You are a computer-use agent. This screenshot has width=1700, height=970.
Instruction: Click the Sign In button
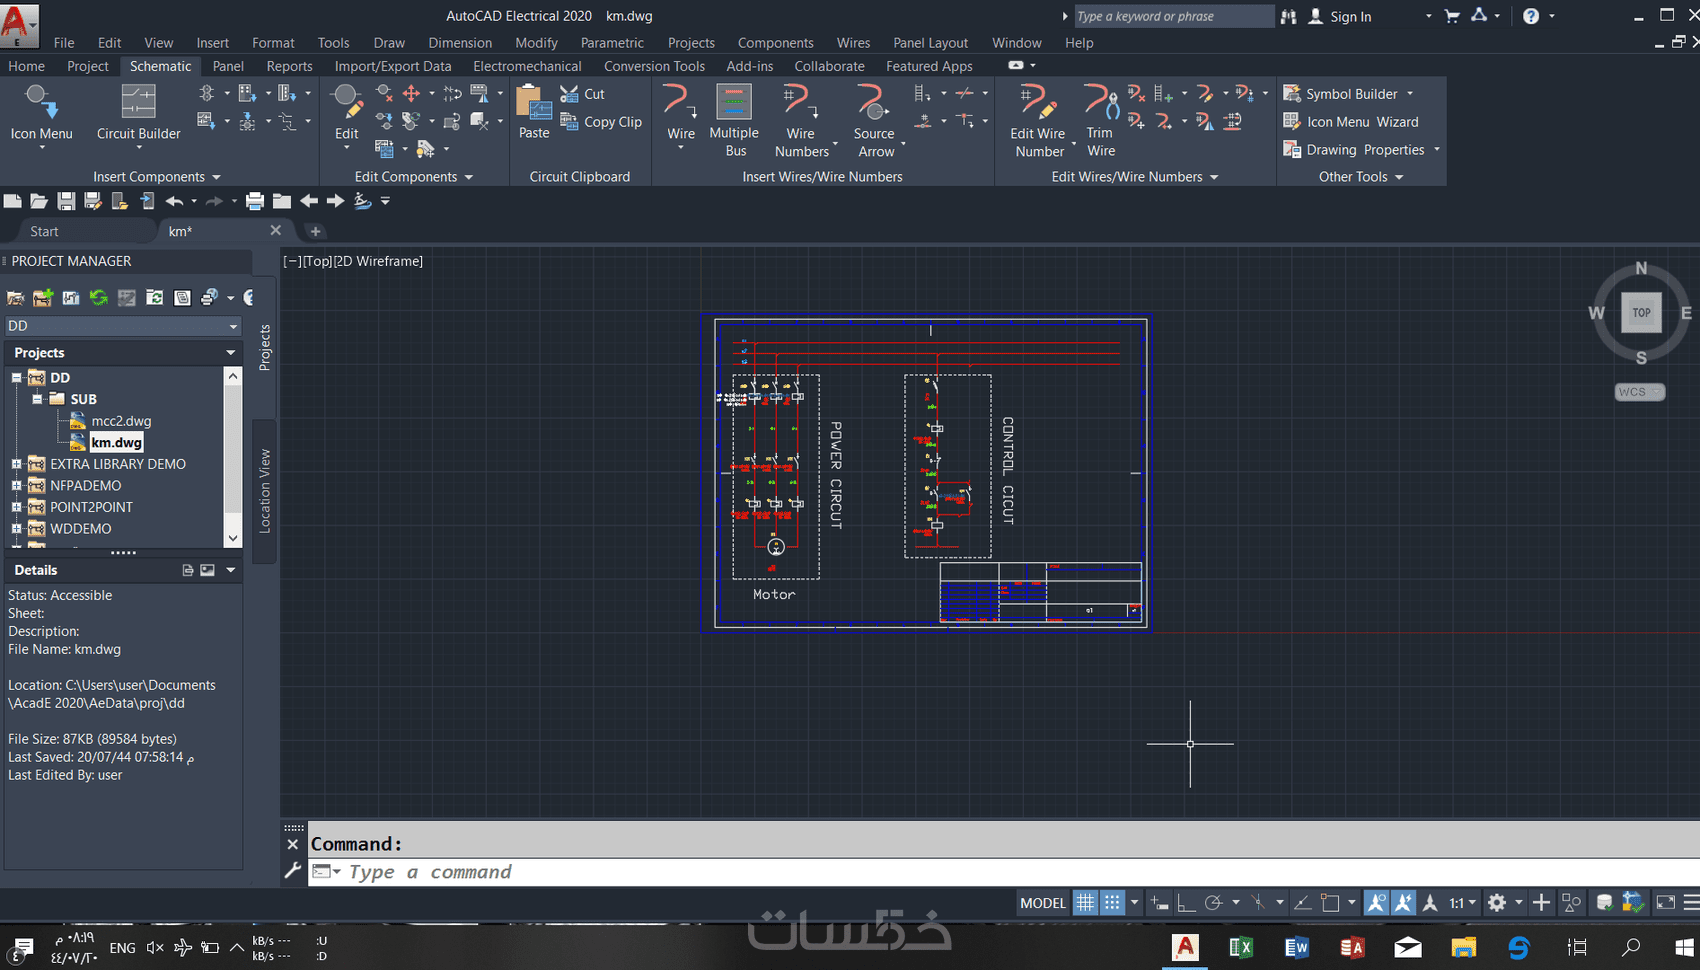1349,17
